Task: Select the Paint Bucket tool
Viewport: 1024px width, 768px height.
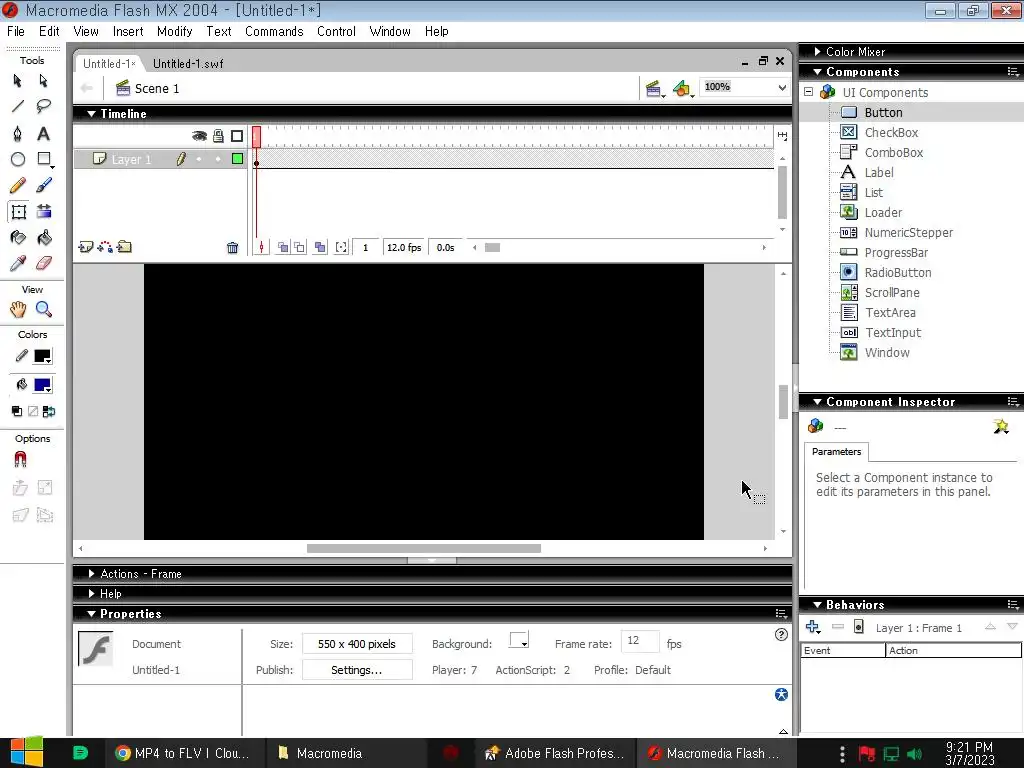Action: [x=44, y=238]
